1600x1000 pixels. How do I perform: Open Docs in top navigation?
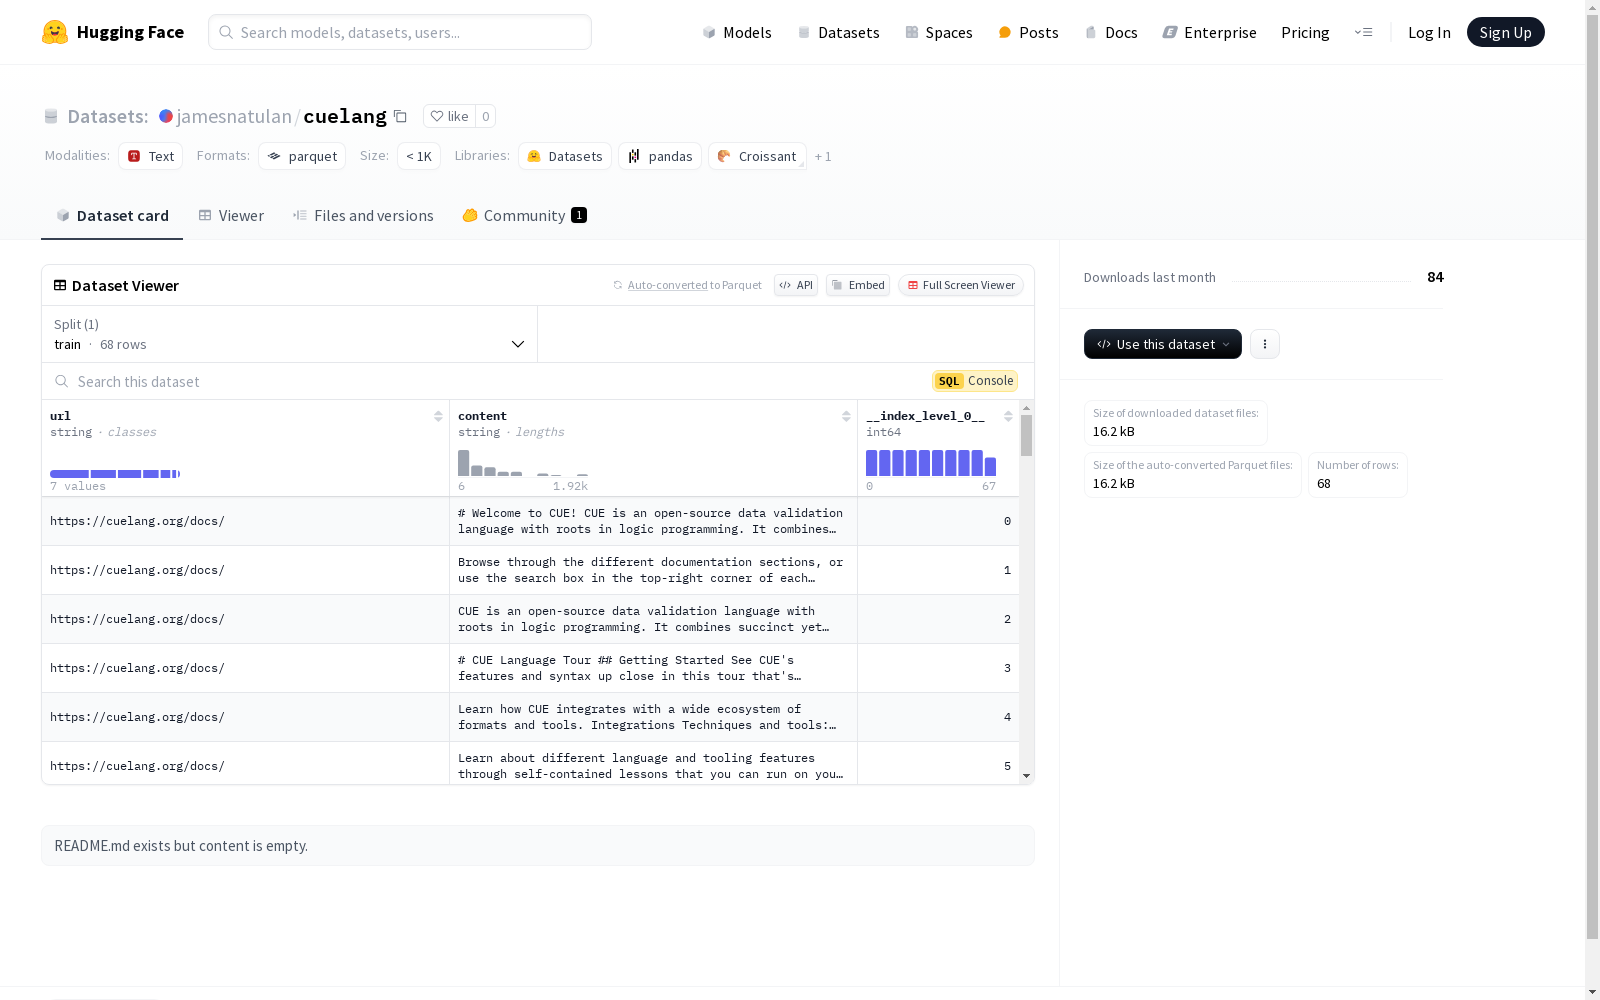pyautogui.click(x=1111, y=32)
